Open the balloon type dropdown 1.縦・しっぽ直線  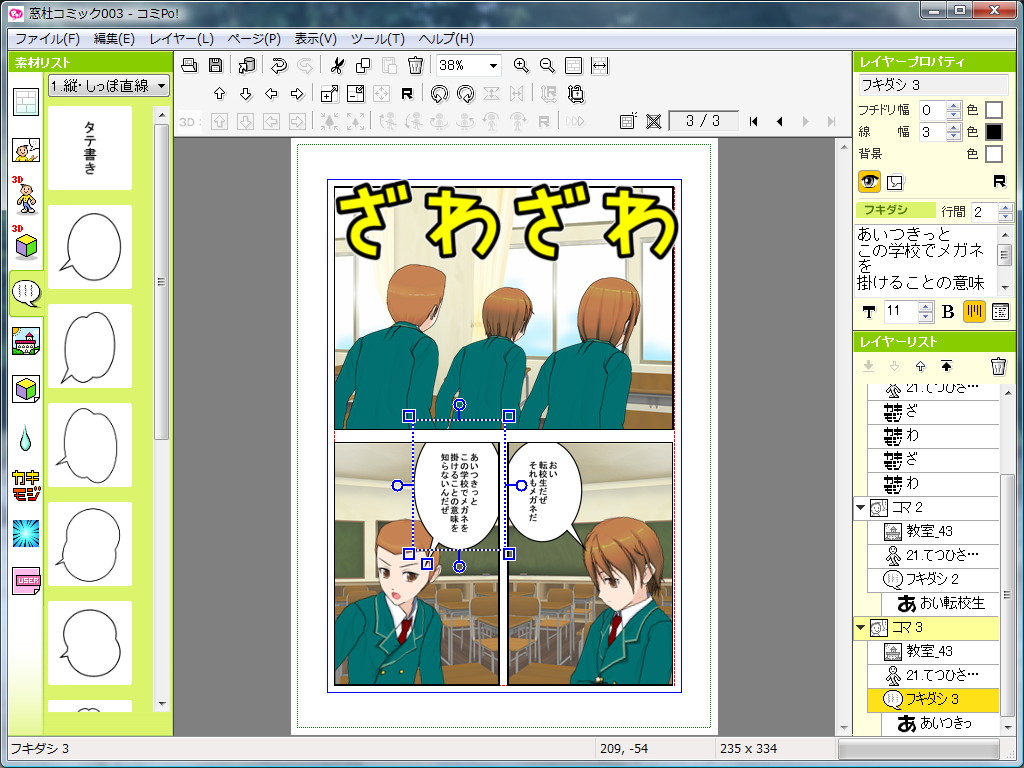108,86
